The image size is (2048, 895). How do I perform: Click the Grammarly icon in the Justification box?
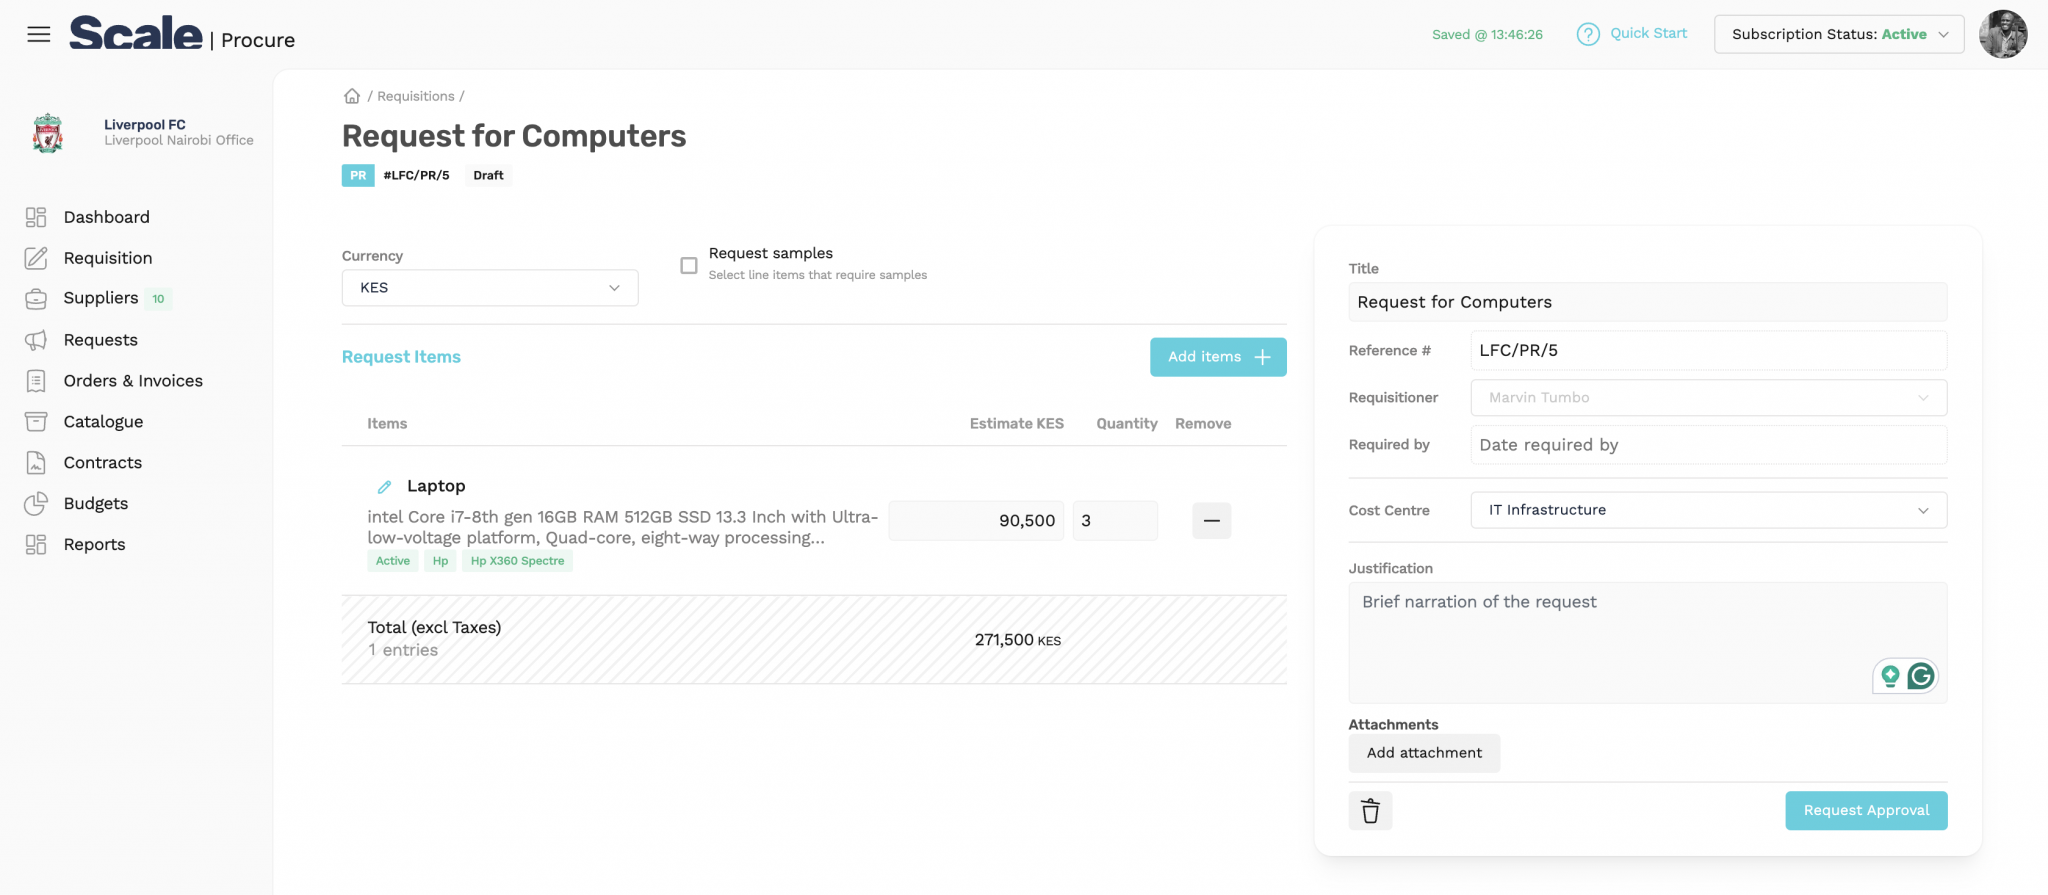coord(1922,676)
